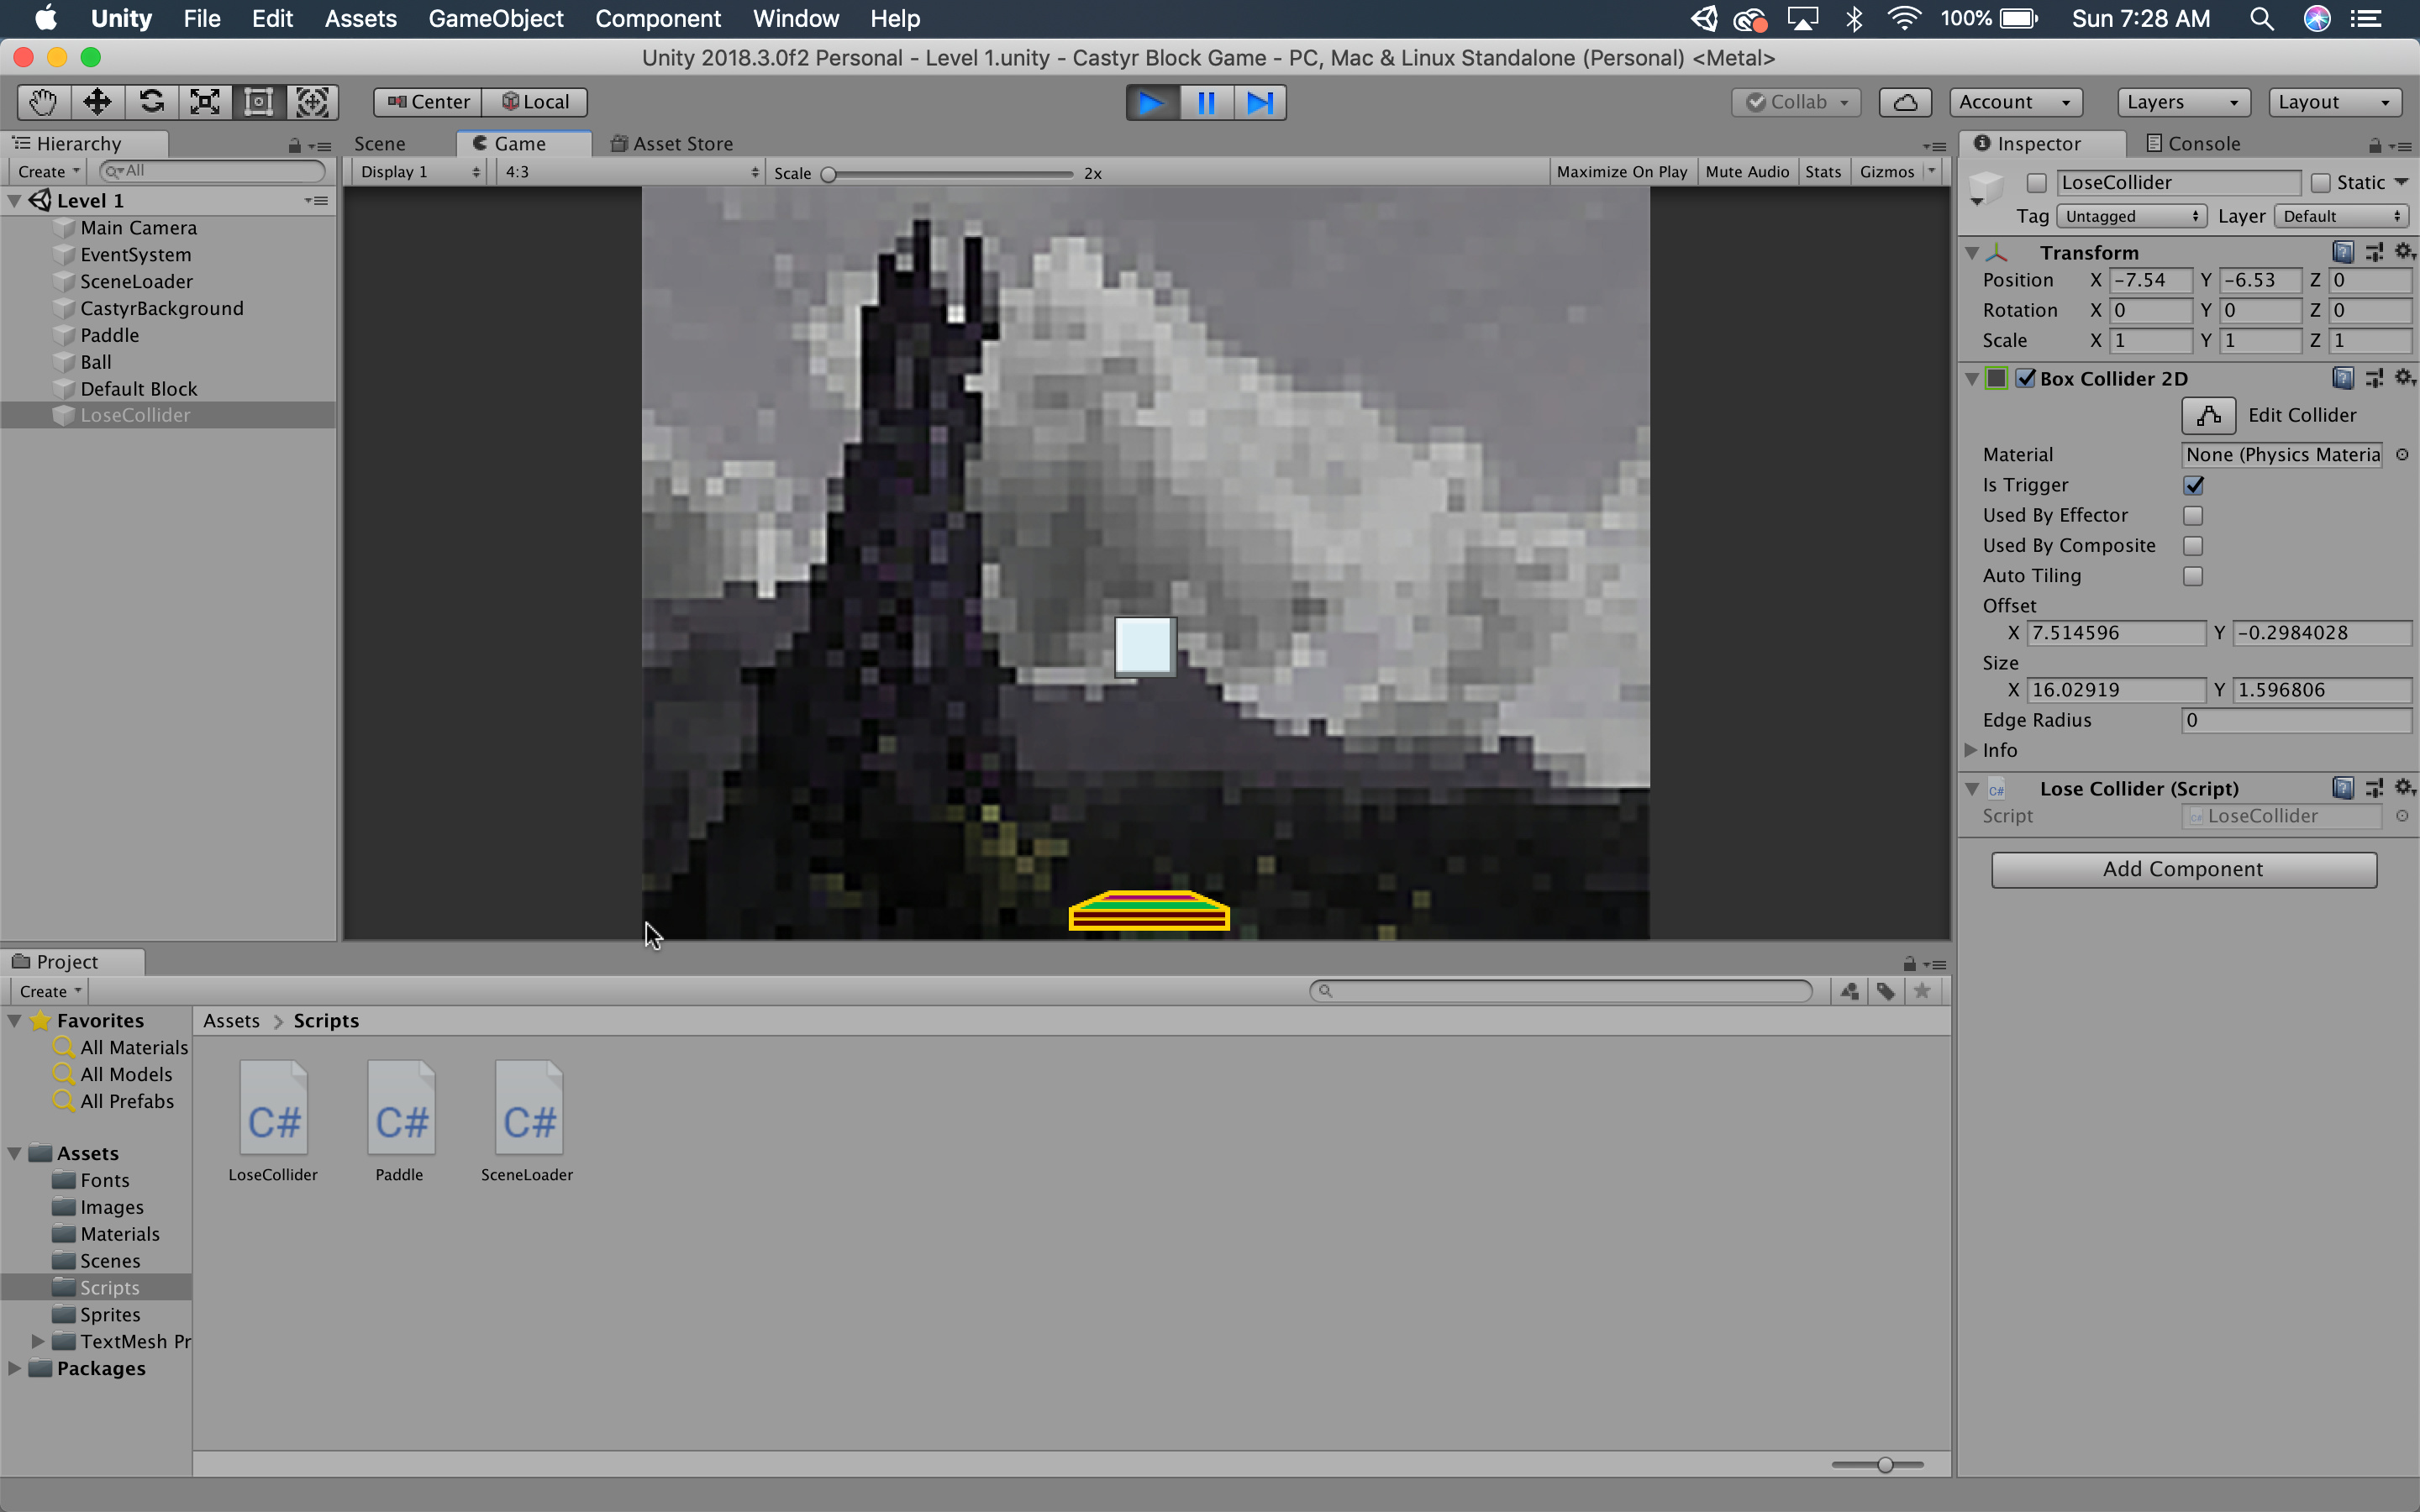
Task: Click the Scale tool icon
Action: point(206,101)
